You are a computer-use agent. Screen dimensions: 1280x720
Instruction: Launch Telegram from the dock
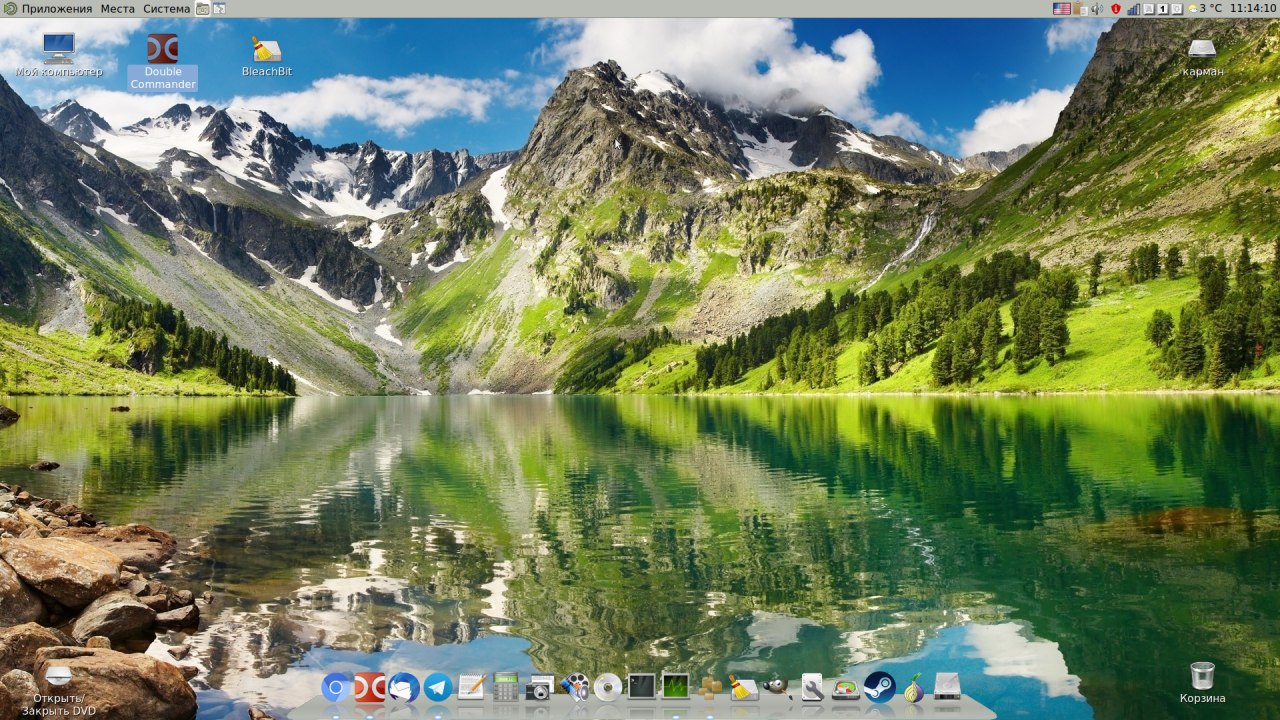click(437, 687)
